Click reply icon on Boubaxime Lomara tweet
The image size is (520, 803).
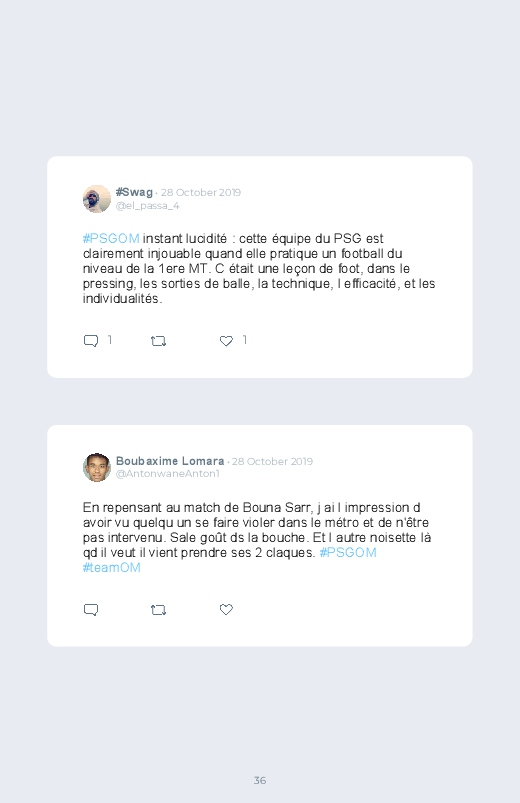click(91, 610)
